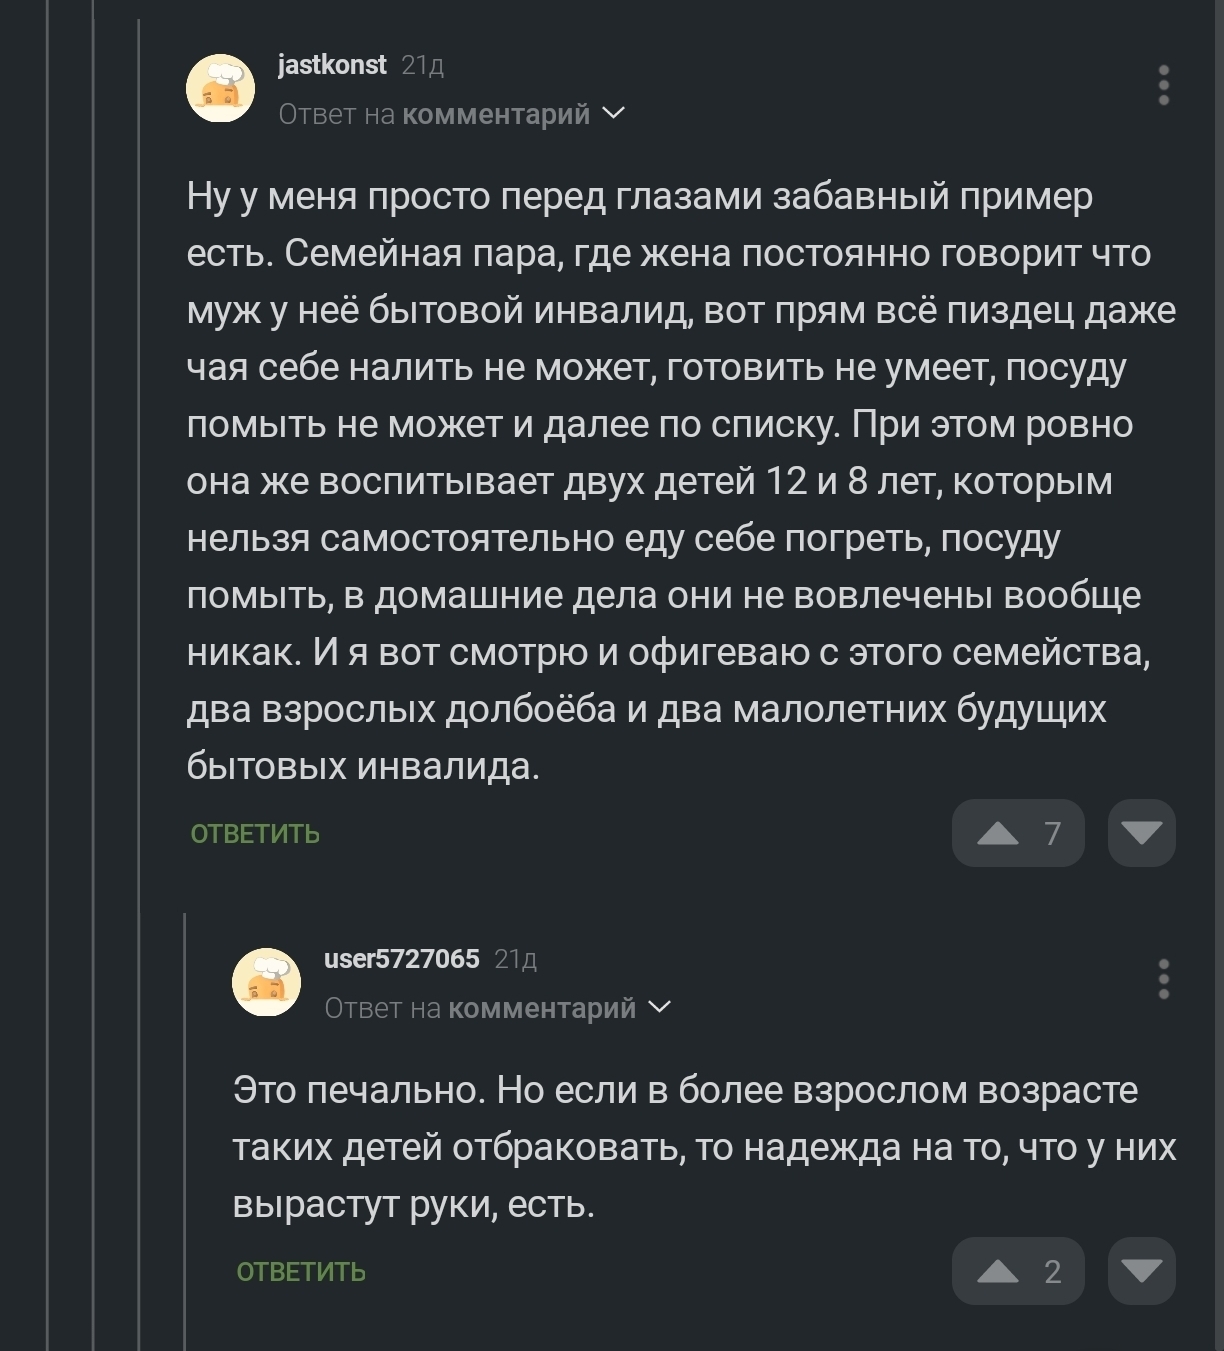Open the jastkonst username profile link
This screenshot has height=1351, width=1224.
(332, 65)
